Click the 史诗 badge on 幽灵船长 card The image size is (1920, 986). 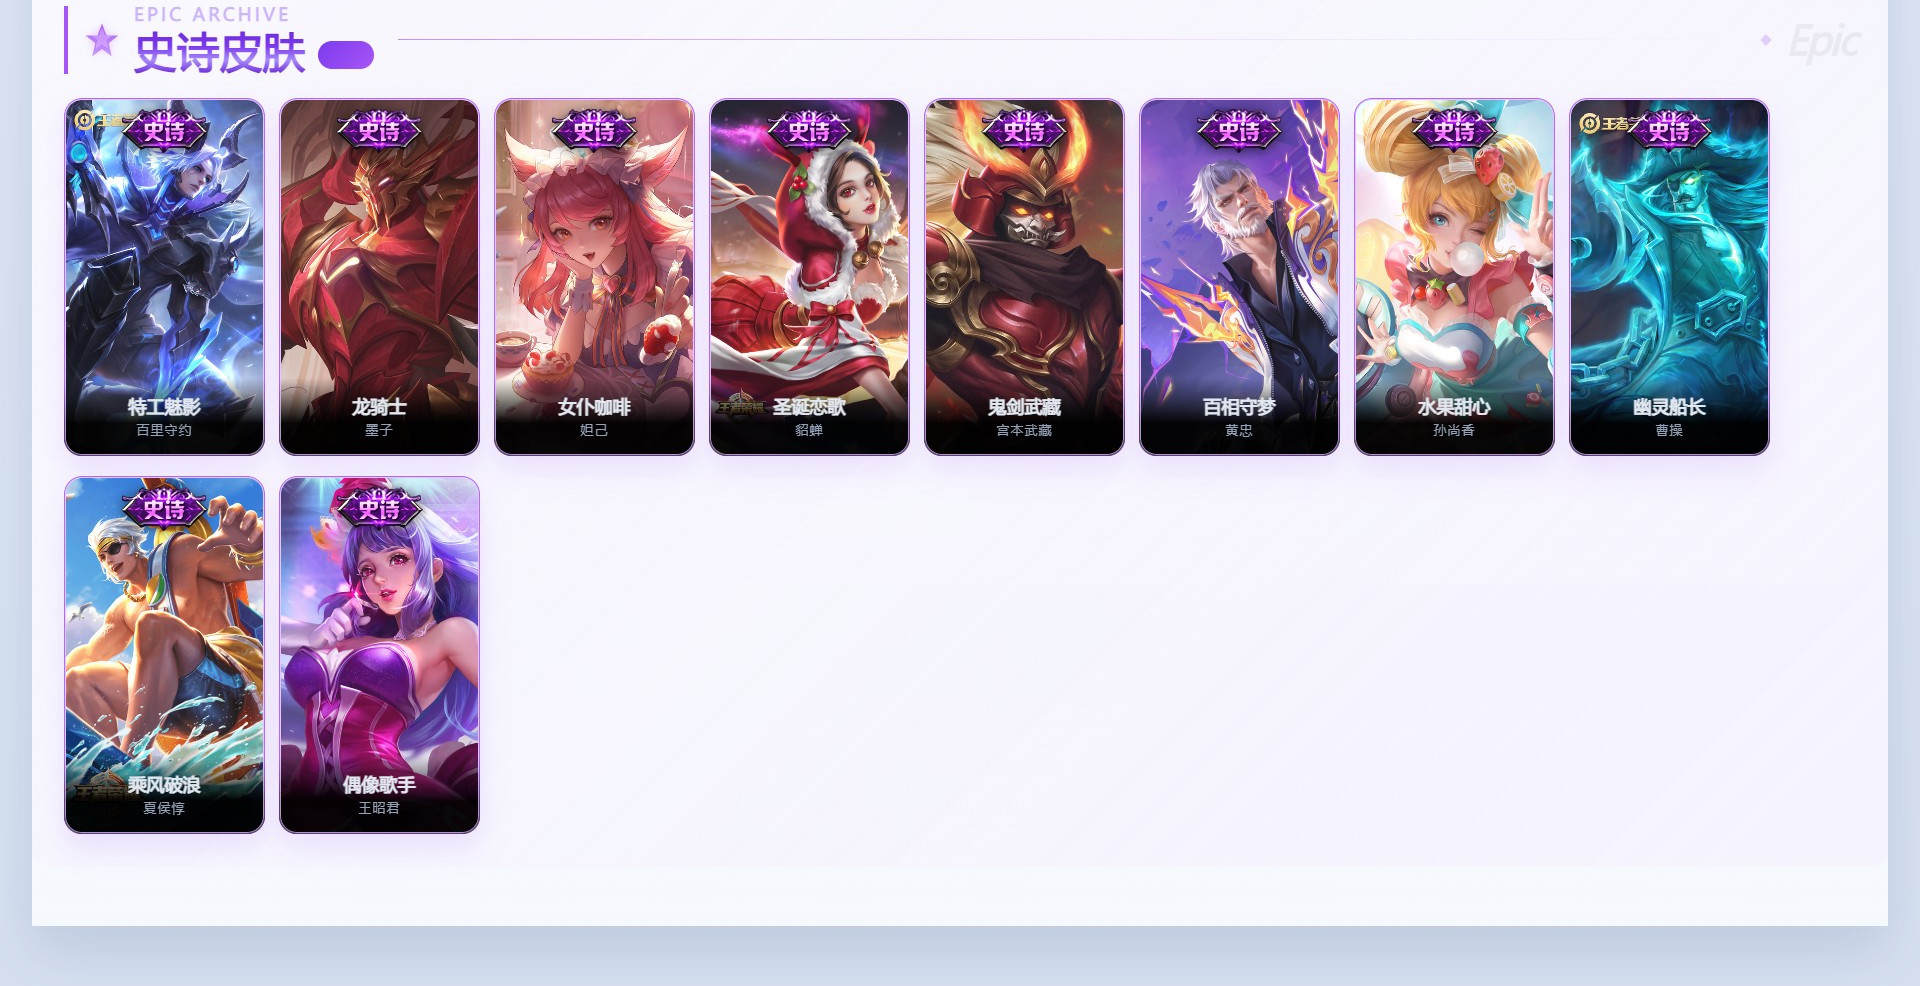1669,130
